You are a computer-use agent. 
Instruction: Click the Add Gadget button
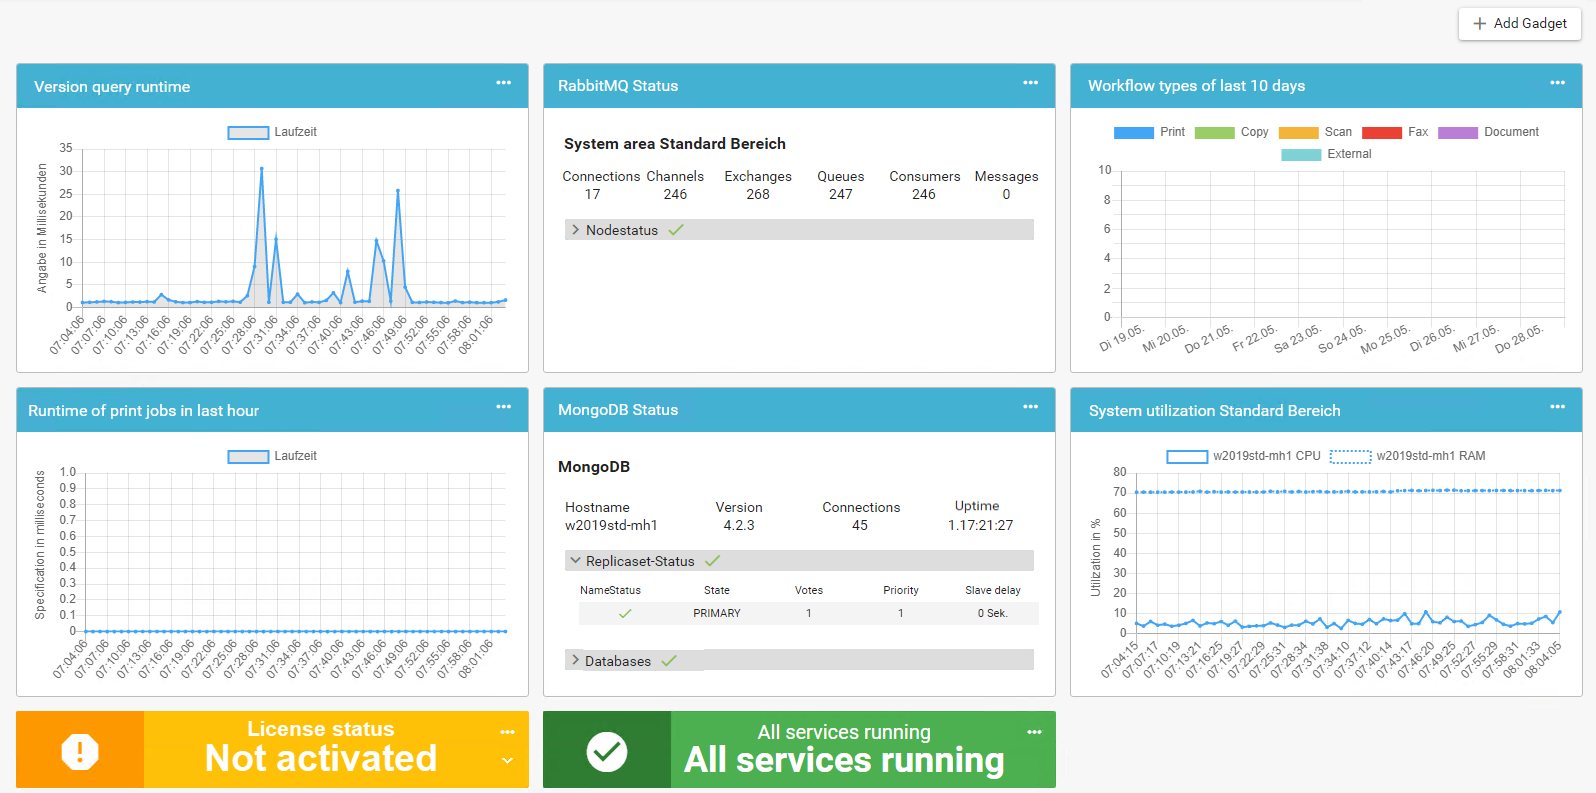pyautogui.click(x=1519, y=23)
